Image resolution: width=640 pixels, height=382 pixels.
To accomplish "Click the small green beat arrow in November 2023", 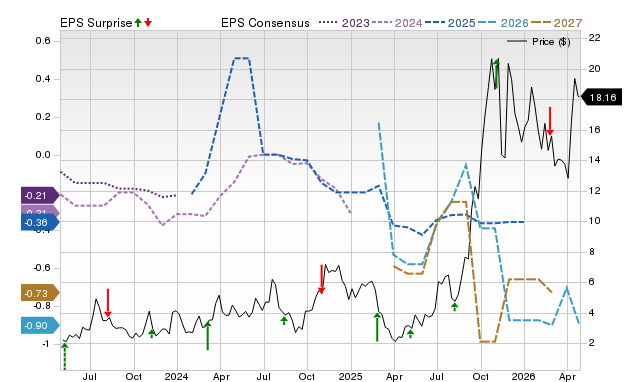I will click(x=152, y=333).
